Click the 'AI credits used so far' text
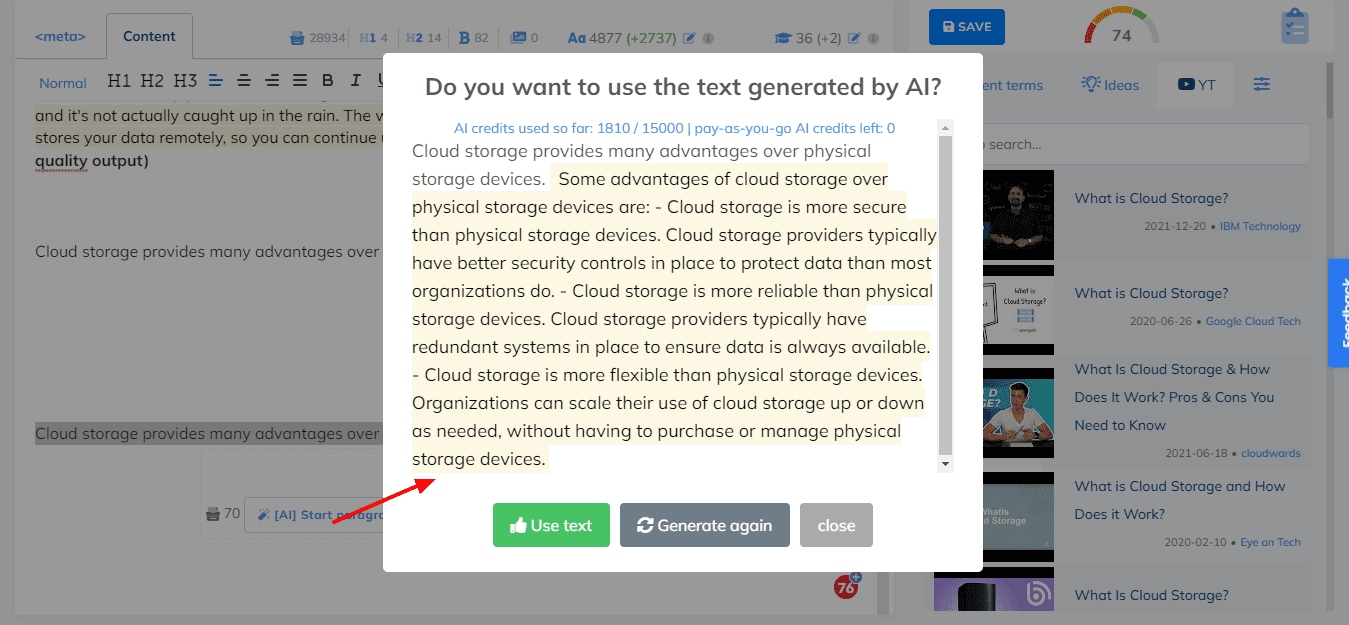 coord(569,128)
